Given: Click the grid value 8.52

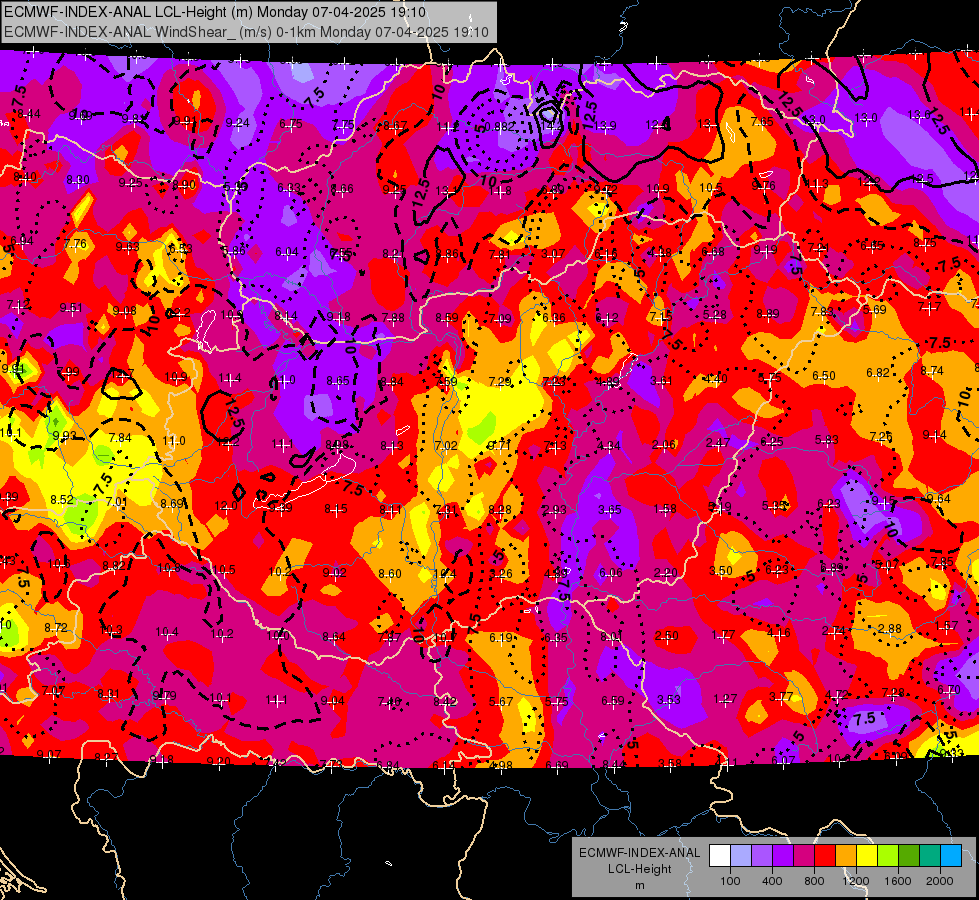Looking at the screenshot, I should click(62, 500).
